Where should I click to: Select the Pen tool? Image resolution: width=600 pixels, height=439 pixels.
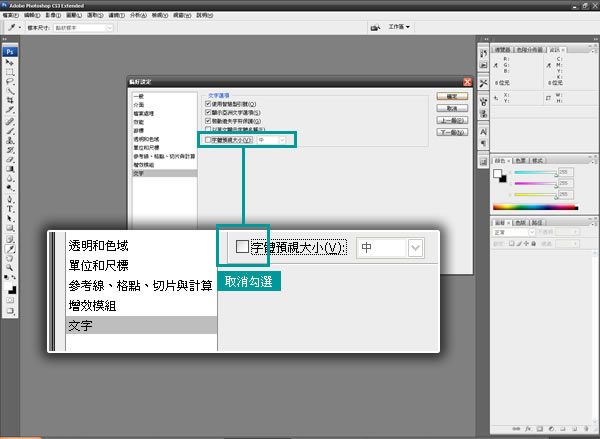pyautogui.click(x=10, y=199)
